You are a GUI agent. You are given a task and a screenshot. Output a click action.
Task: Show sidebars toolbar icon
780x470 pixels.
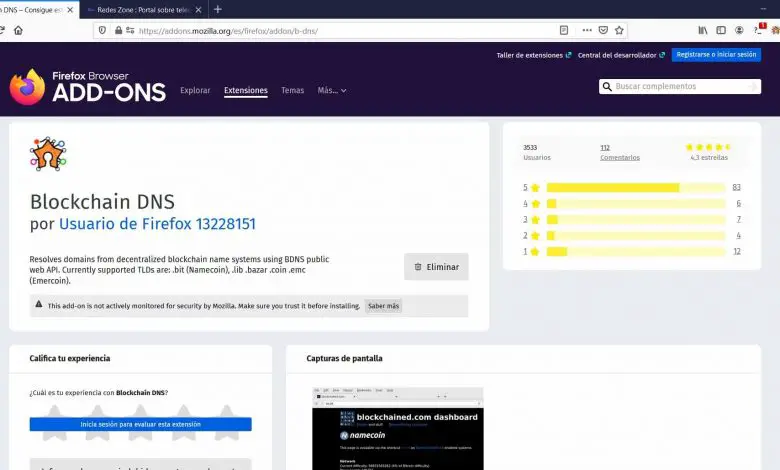click(721, 30)
